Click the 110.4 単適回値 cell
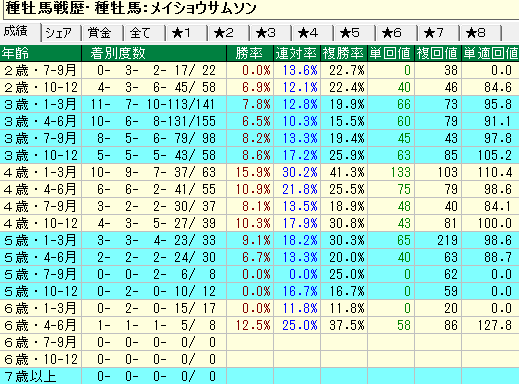 coord(490,172)
